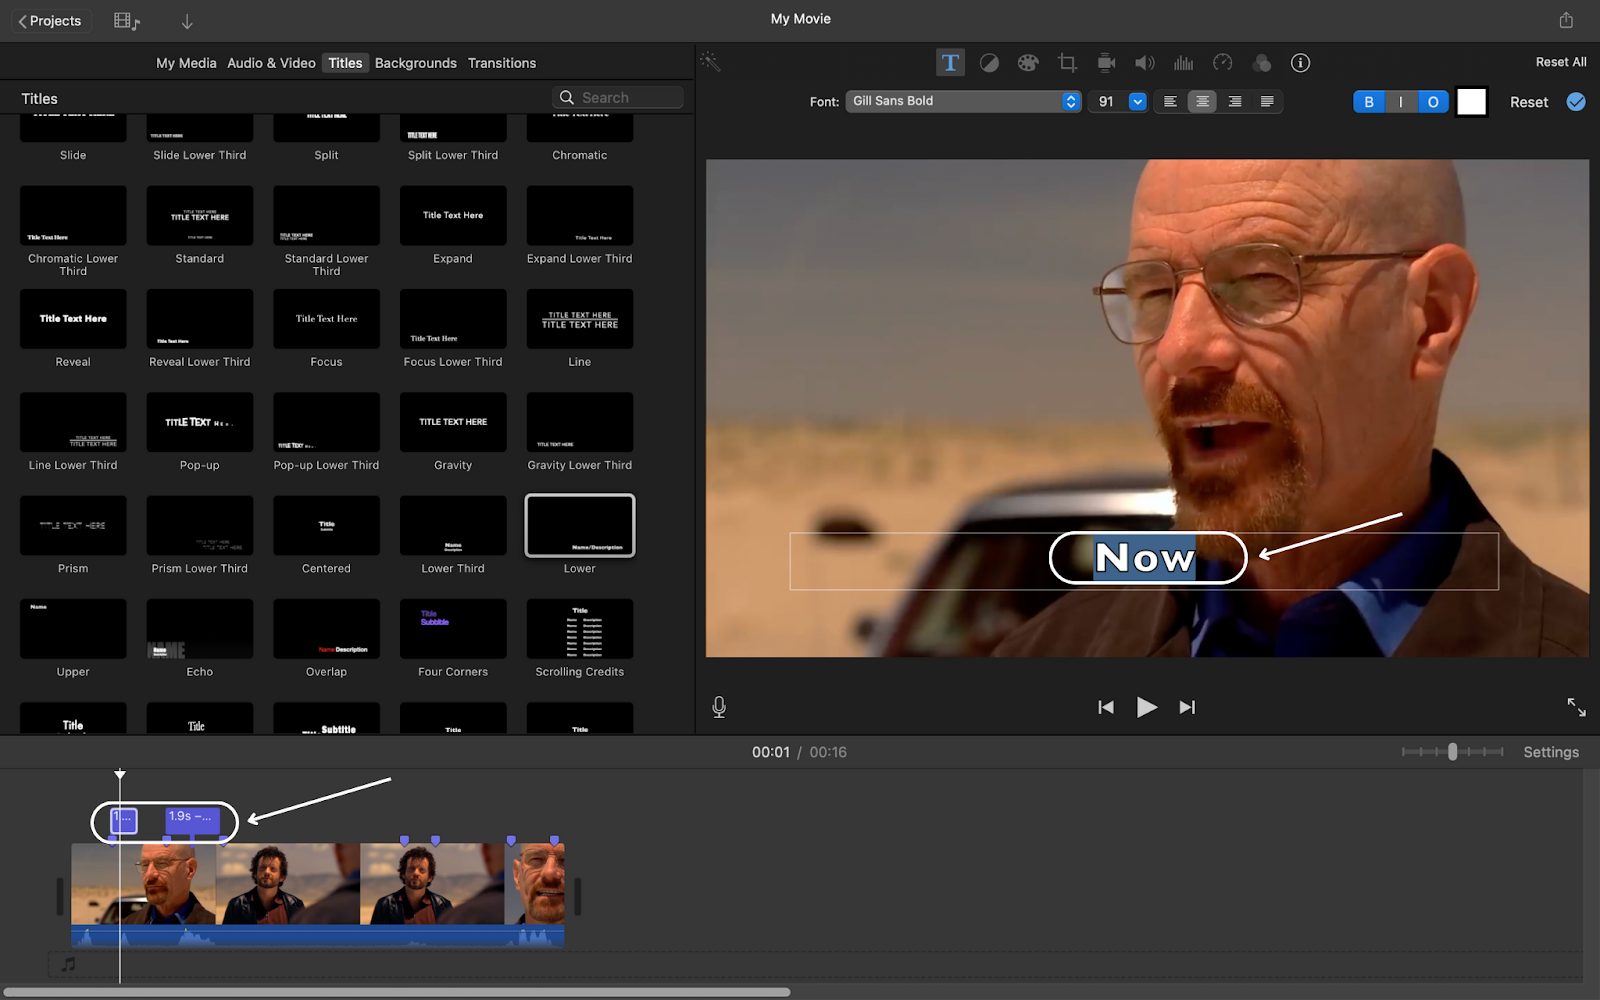Switch to Transitions tab

502,63
